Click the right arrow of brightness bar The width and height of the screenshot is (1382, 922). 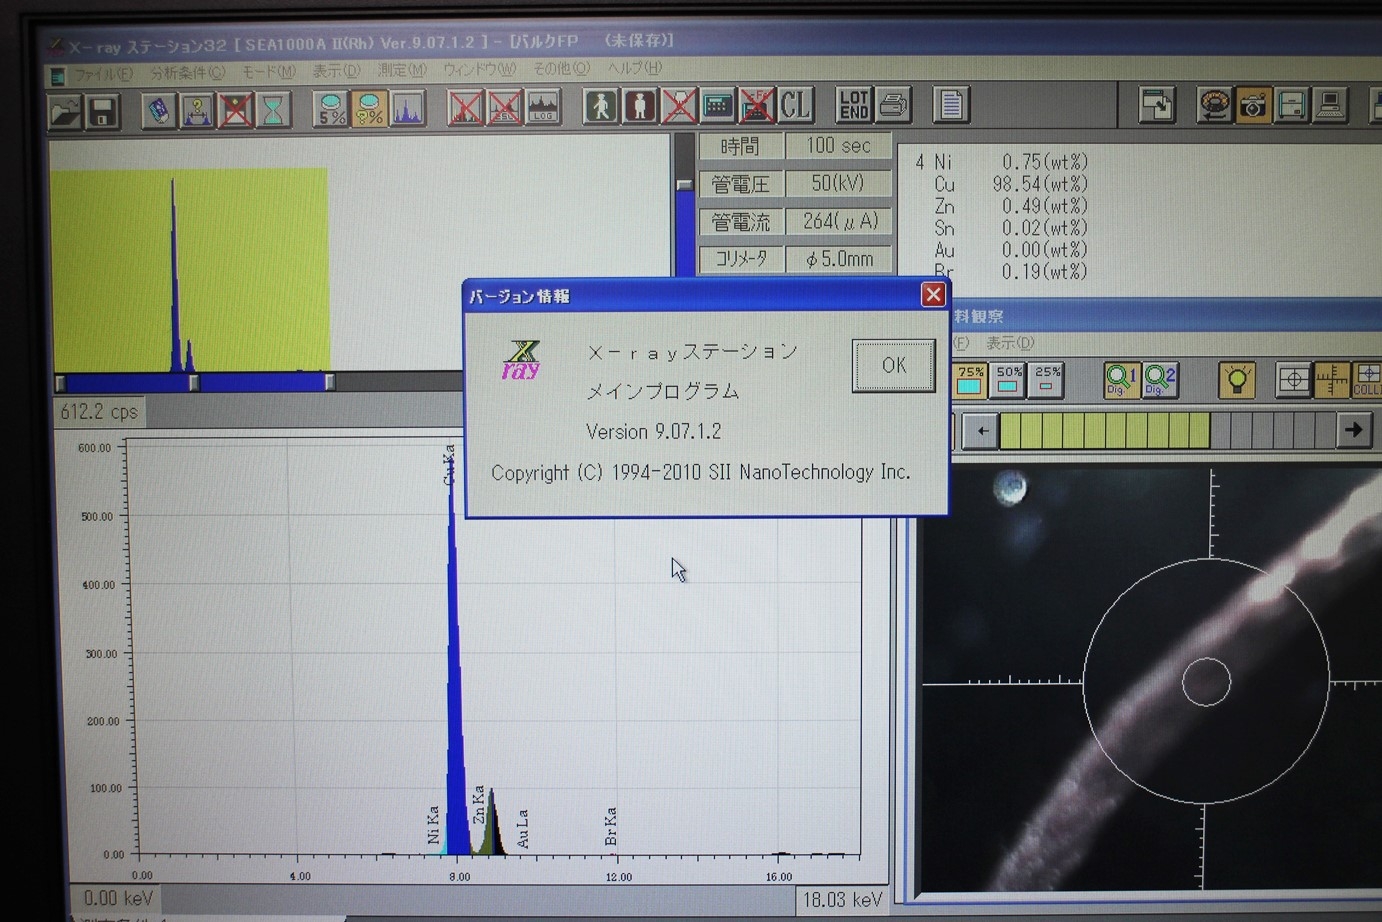[1354, 430]
